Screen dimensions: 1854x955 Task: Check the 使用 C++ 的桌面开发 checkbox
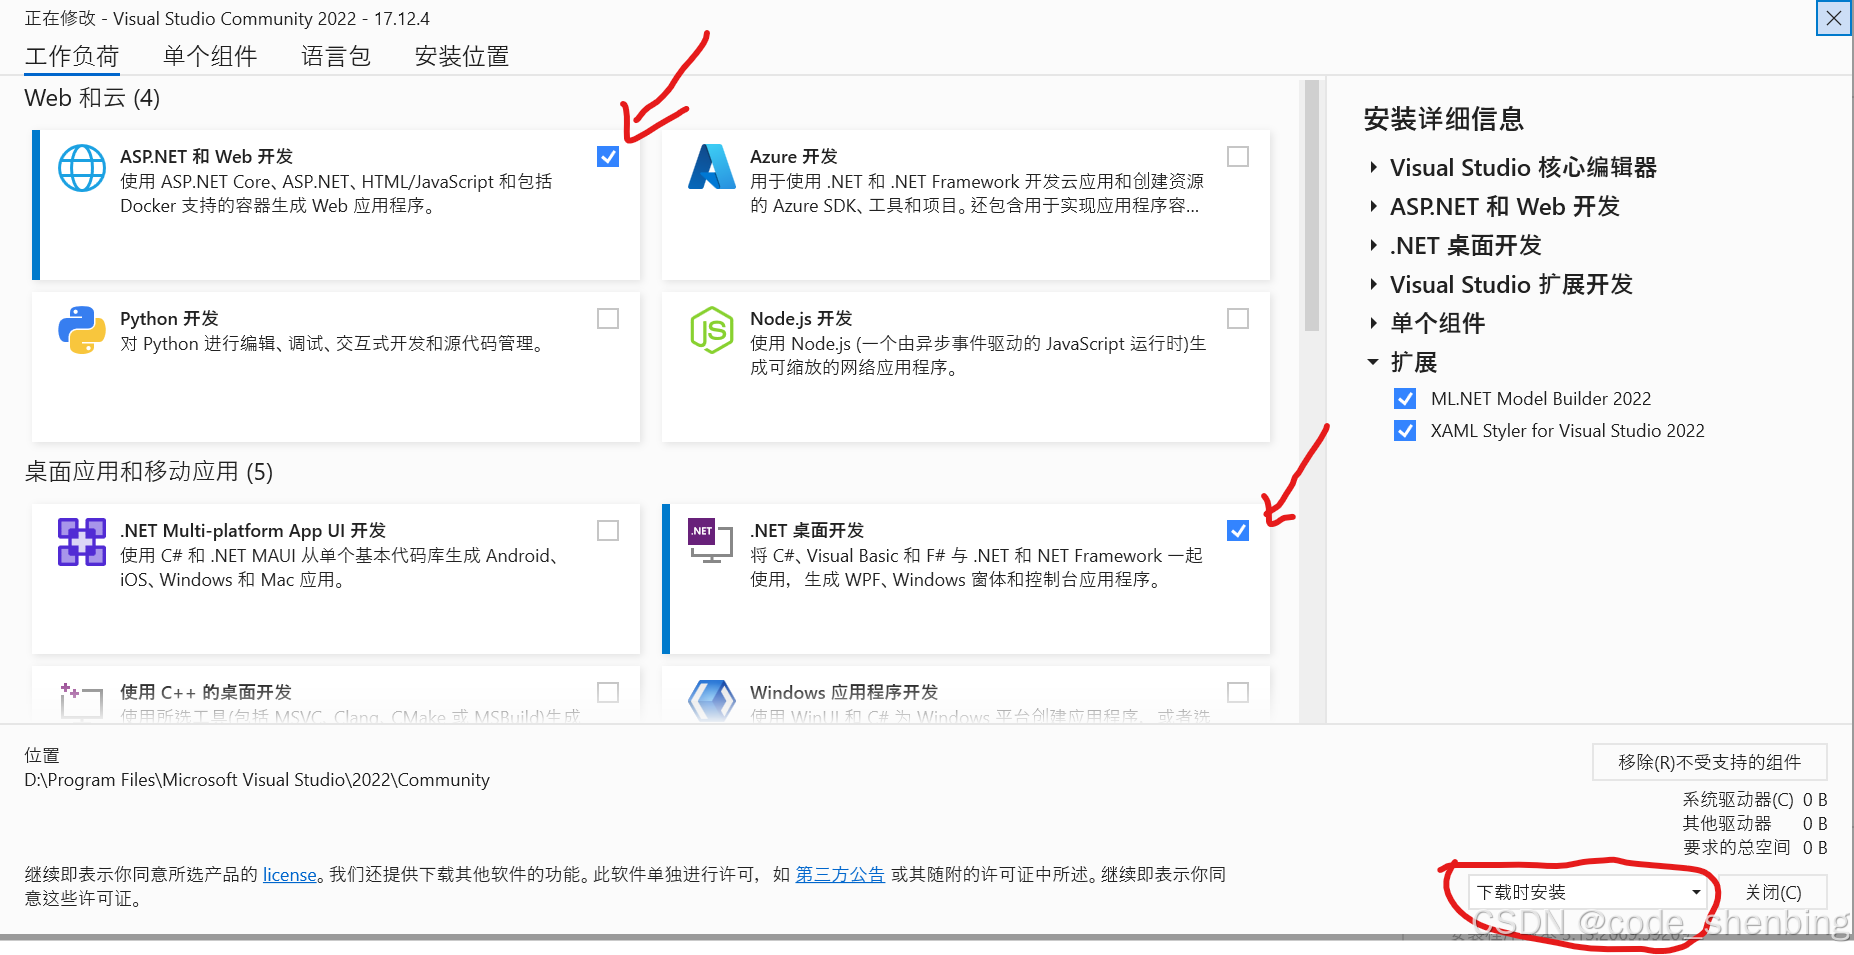tap(608, 693)
